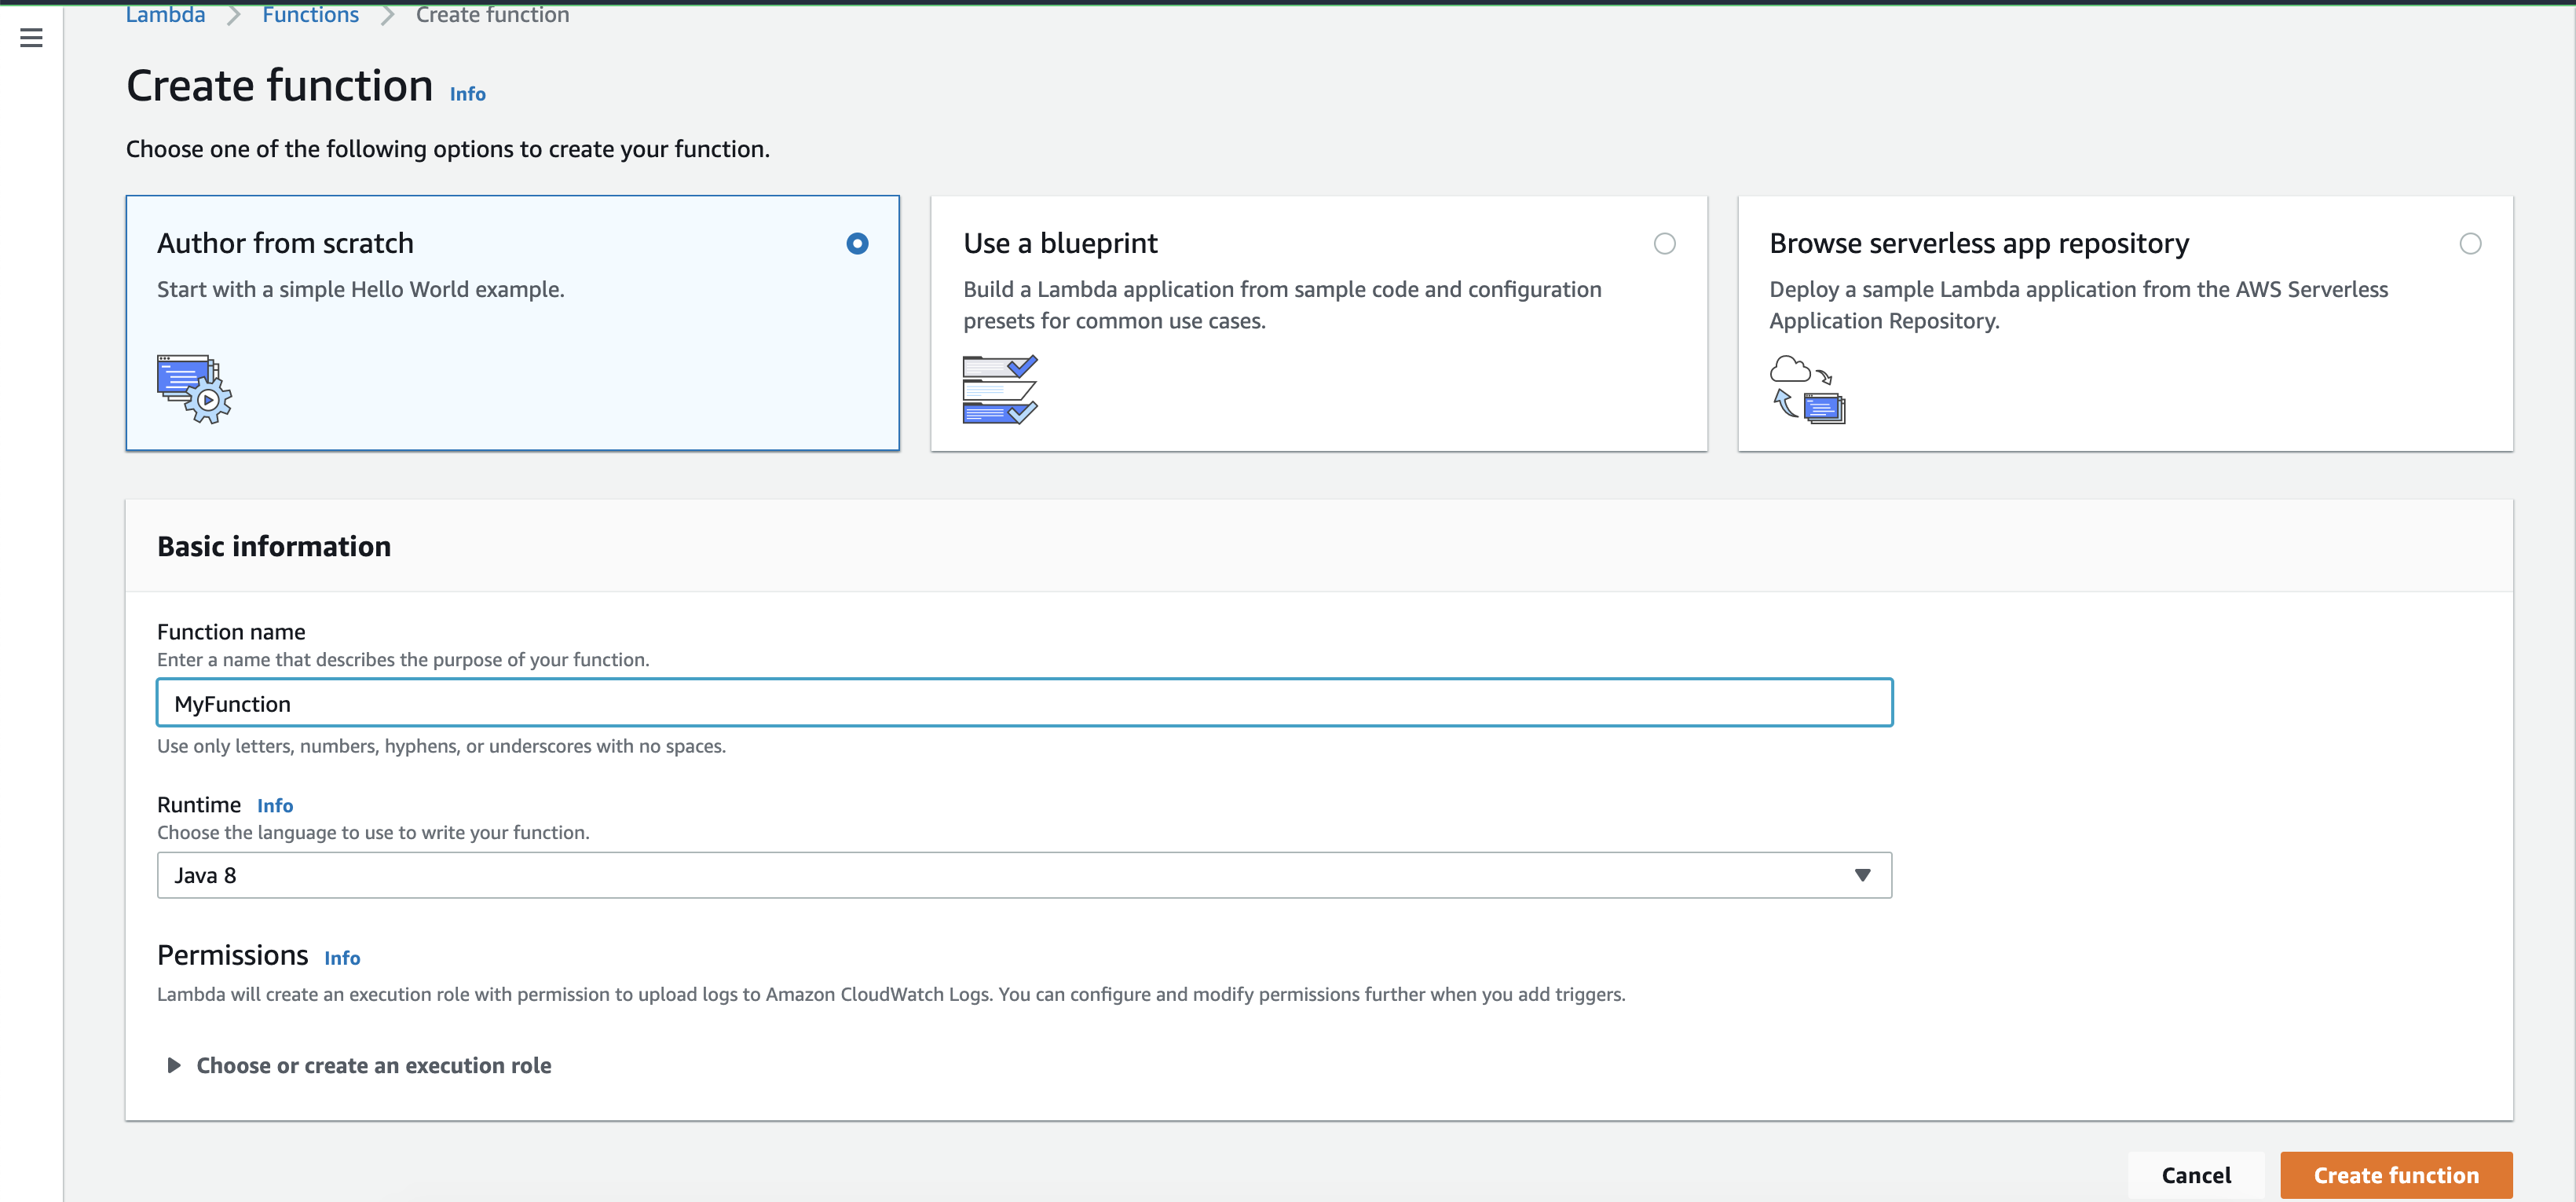Click the Author from scratch gear illustration
Image resolution: width=2576 pixels, height=1202 pixels.
tap(193, 390)
